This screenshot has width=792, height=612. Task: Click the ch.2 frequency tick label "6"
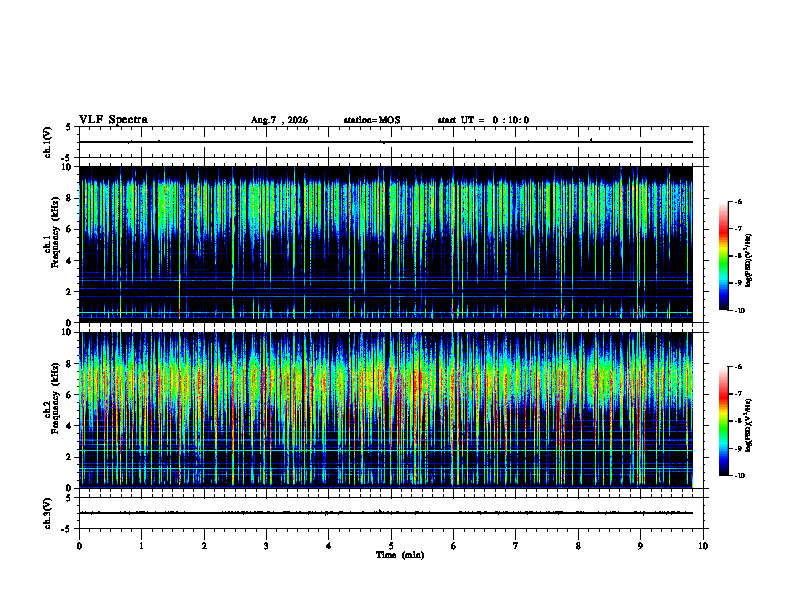pyautogui.click(x=70, y=395)
